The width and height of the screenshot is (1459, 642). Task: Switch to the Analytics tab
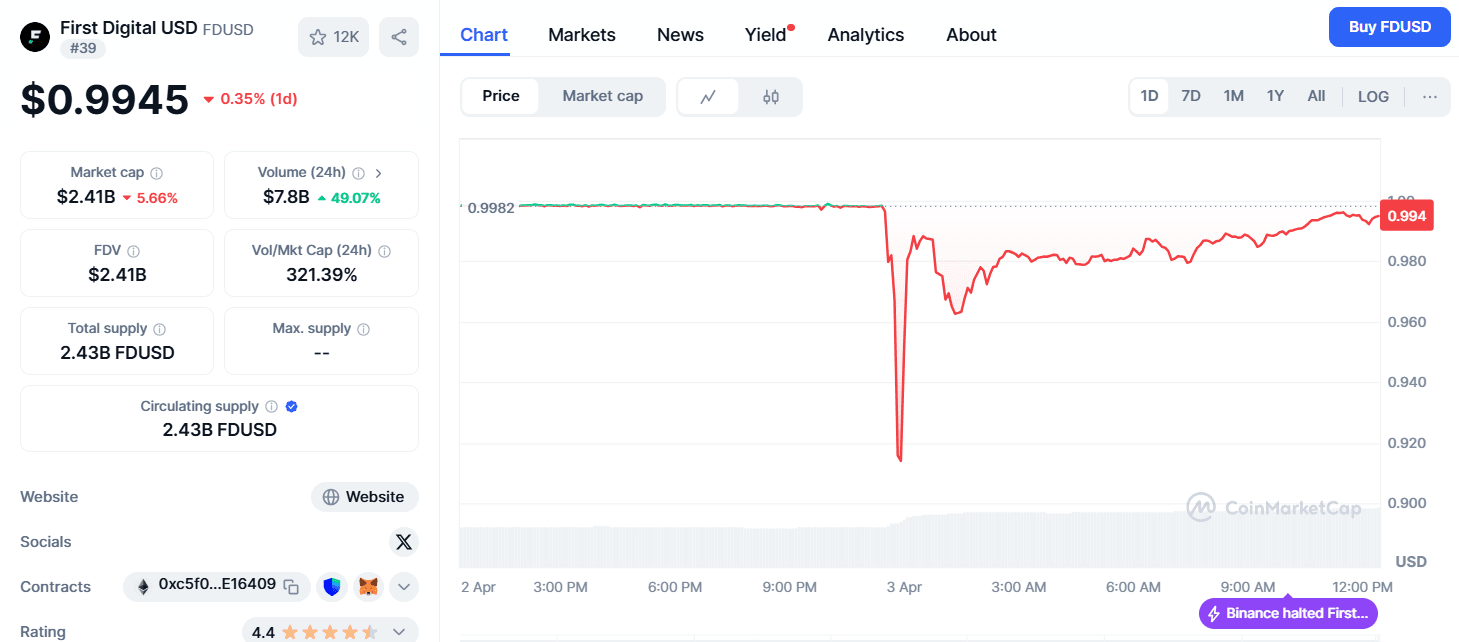click(x=865, y=35)
